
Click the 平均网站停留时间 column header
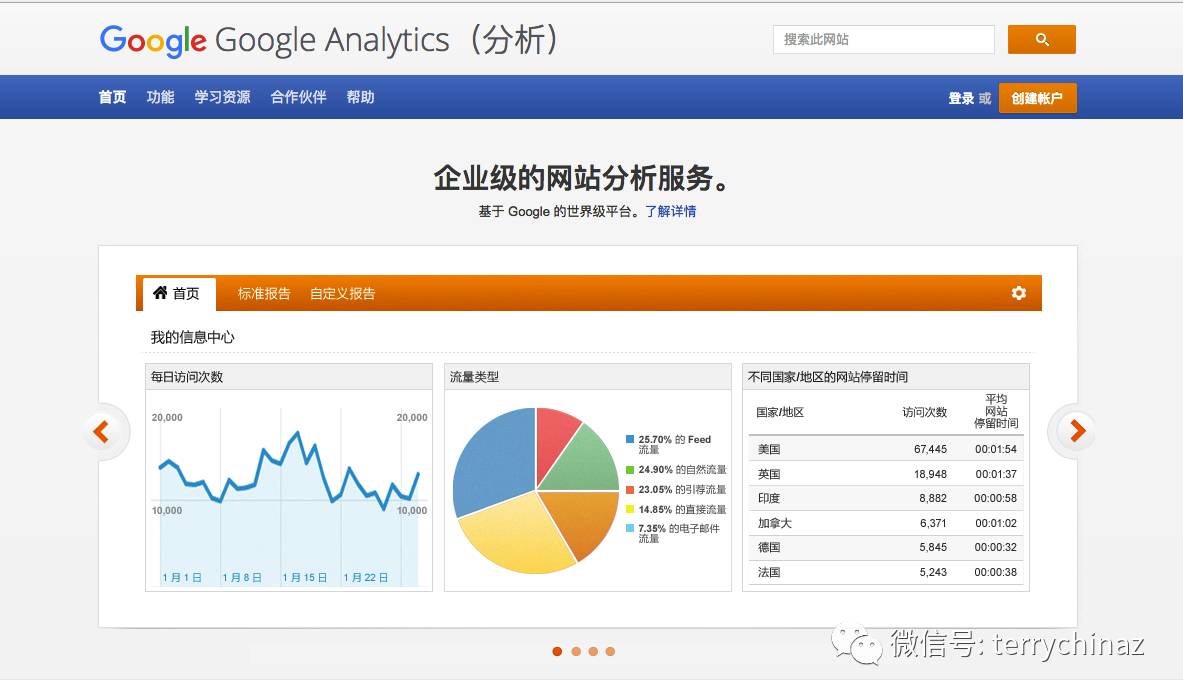point(996,411)
